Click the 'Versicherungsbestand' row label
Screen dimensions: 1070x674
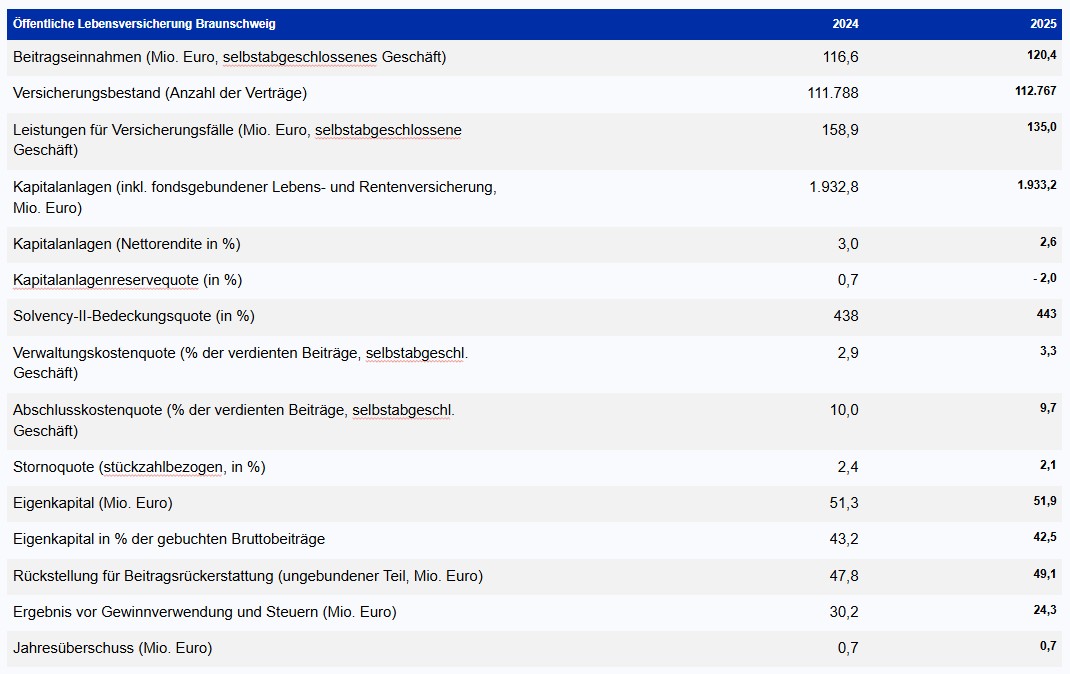[x=160, y=93]
